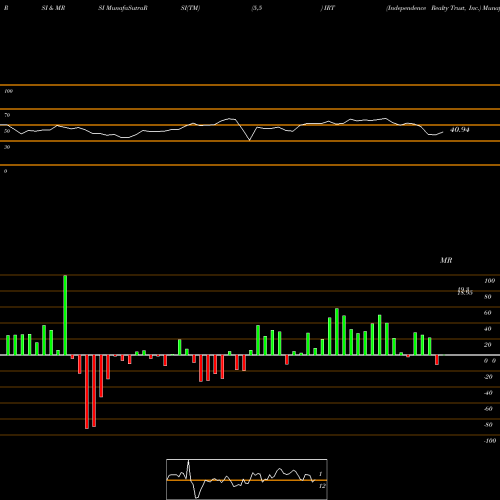The width and height of the screenshot is (500, 500).
Task: Click the deepest red histogram bar
Action: click(x=87, y=392)
